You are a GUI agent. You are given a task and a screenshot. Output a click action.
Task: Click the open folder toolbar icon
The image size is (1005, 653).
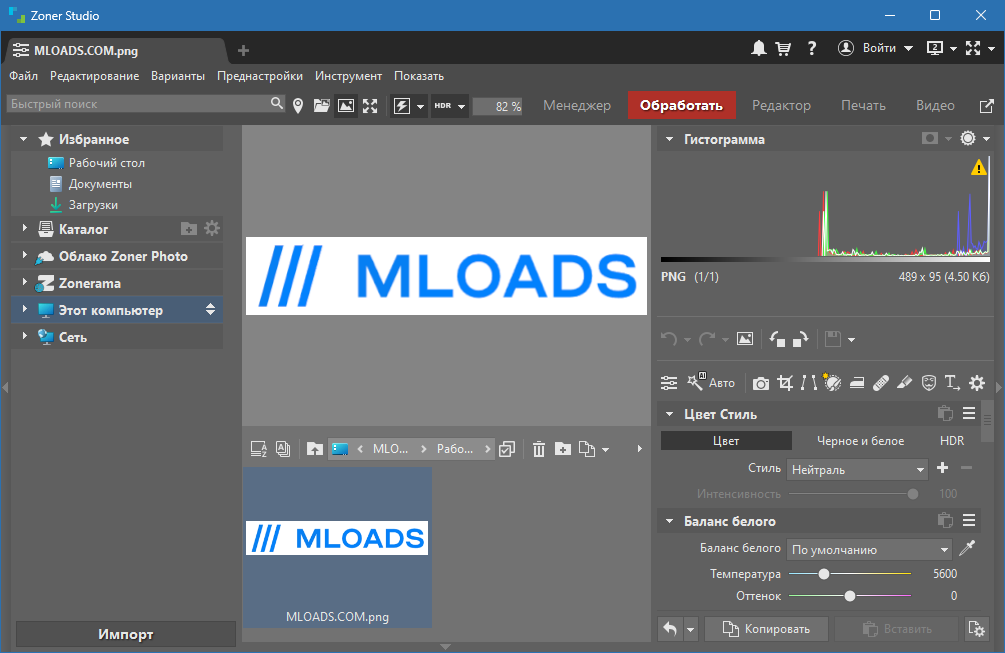pos(322,106)
